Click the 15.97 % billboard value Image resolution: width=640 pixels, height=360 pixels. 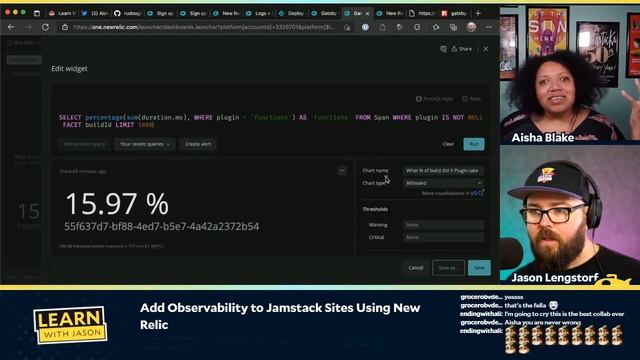click(117, 204)
